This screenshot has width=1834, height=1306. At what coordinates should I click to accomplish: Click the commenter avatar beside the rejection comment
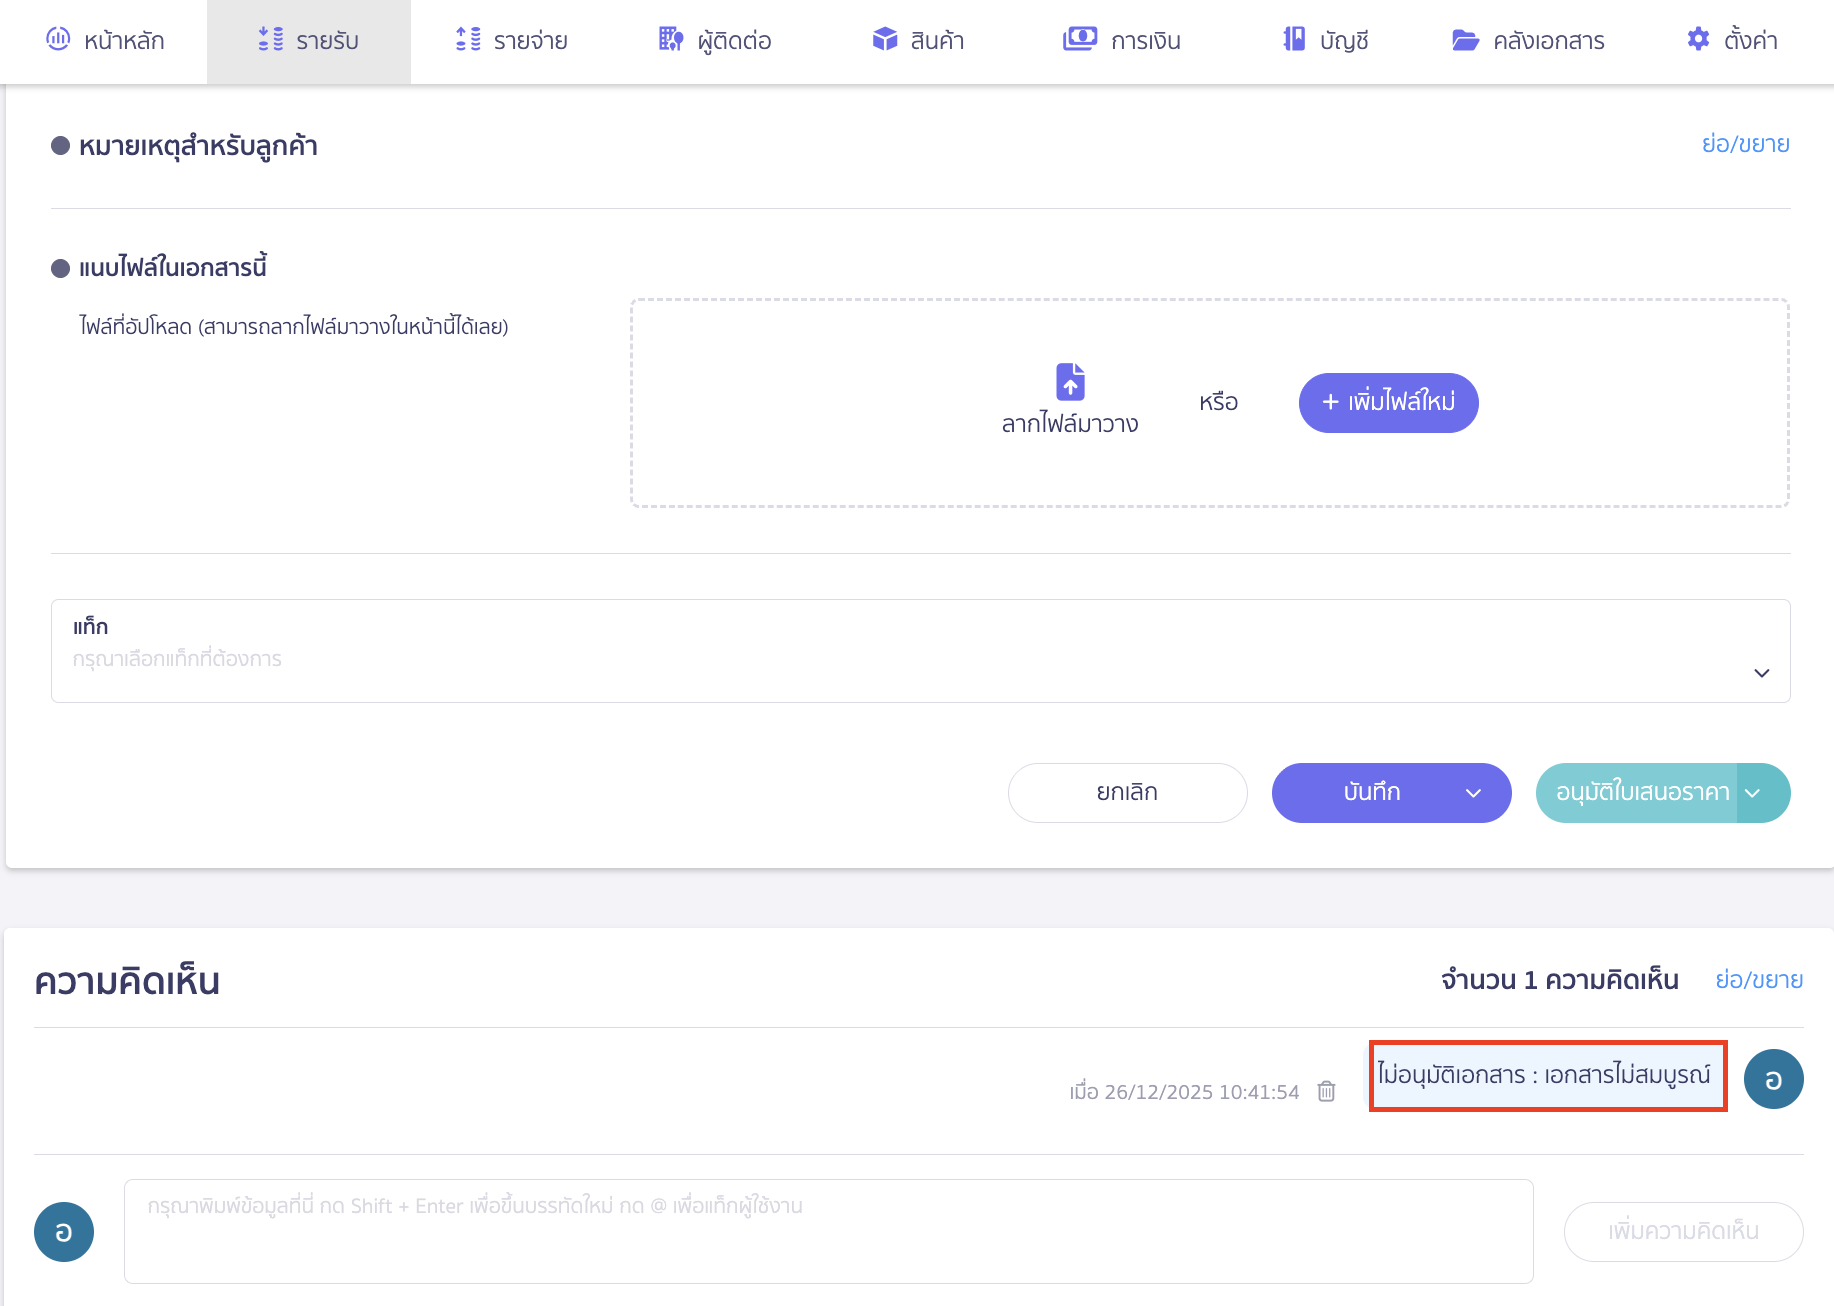click(x=1773, y=1079)
